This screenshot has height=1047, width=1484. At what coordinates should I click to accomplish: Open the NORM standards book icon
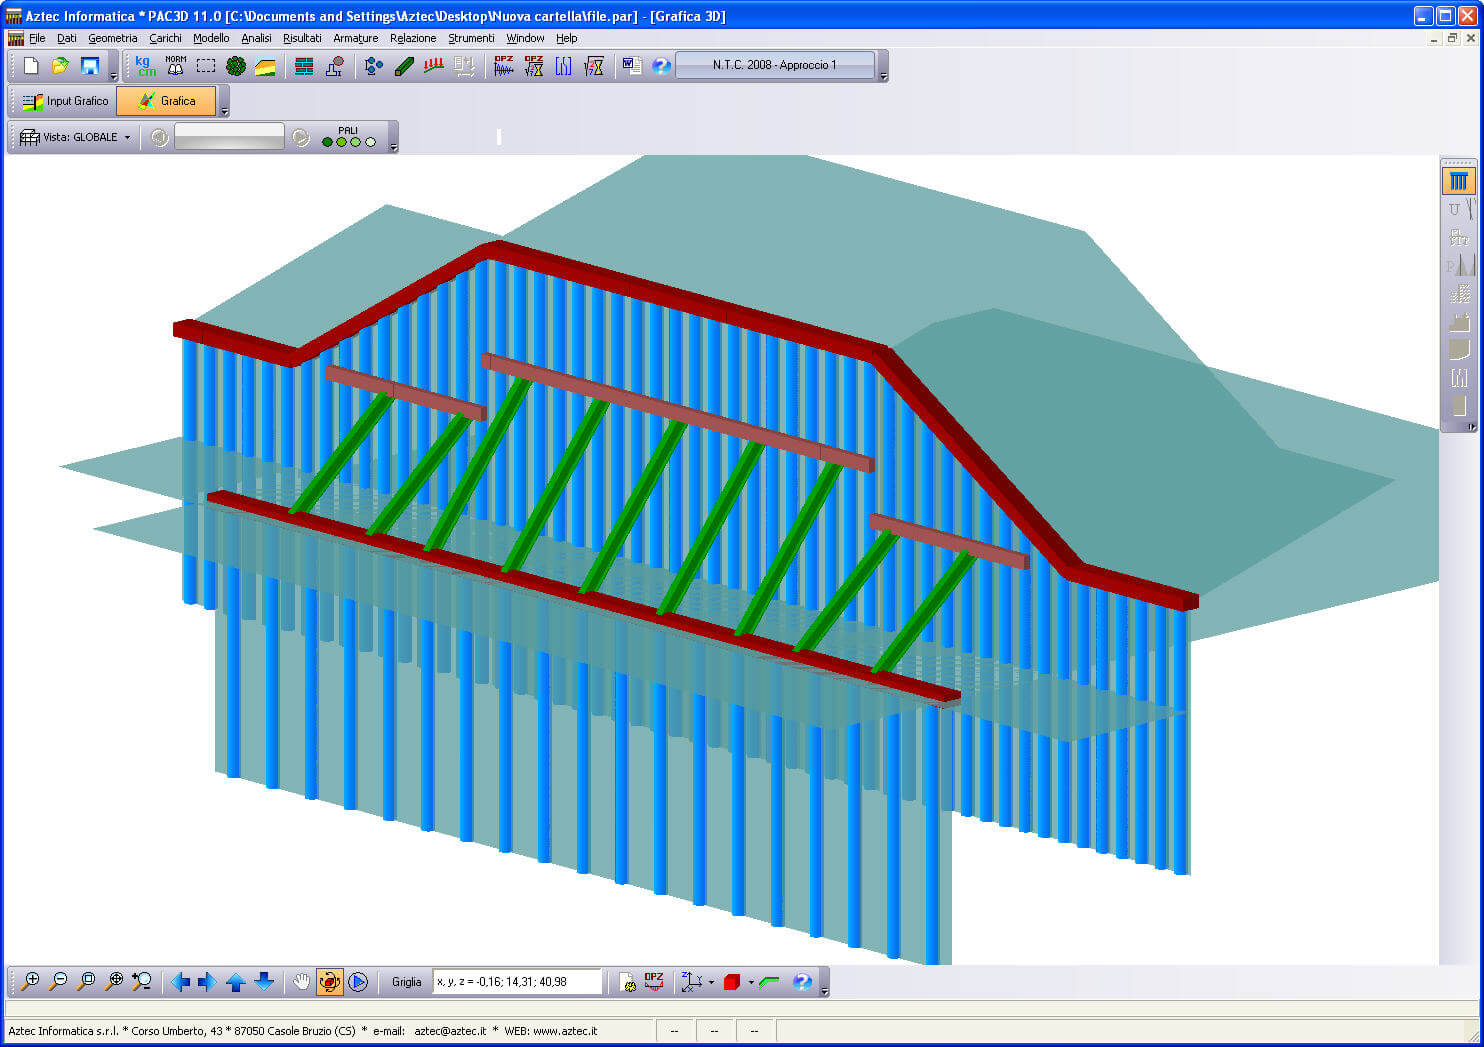[176, 66]
